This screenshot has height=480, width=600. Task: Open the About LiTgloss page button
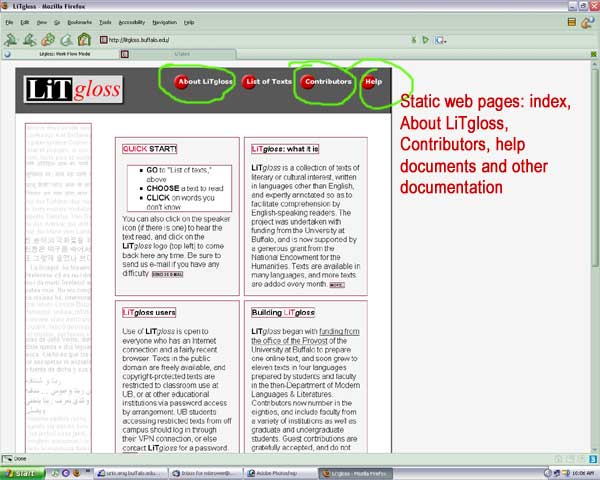pyautogui.click(x=203, y=82)
